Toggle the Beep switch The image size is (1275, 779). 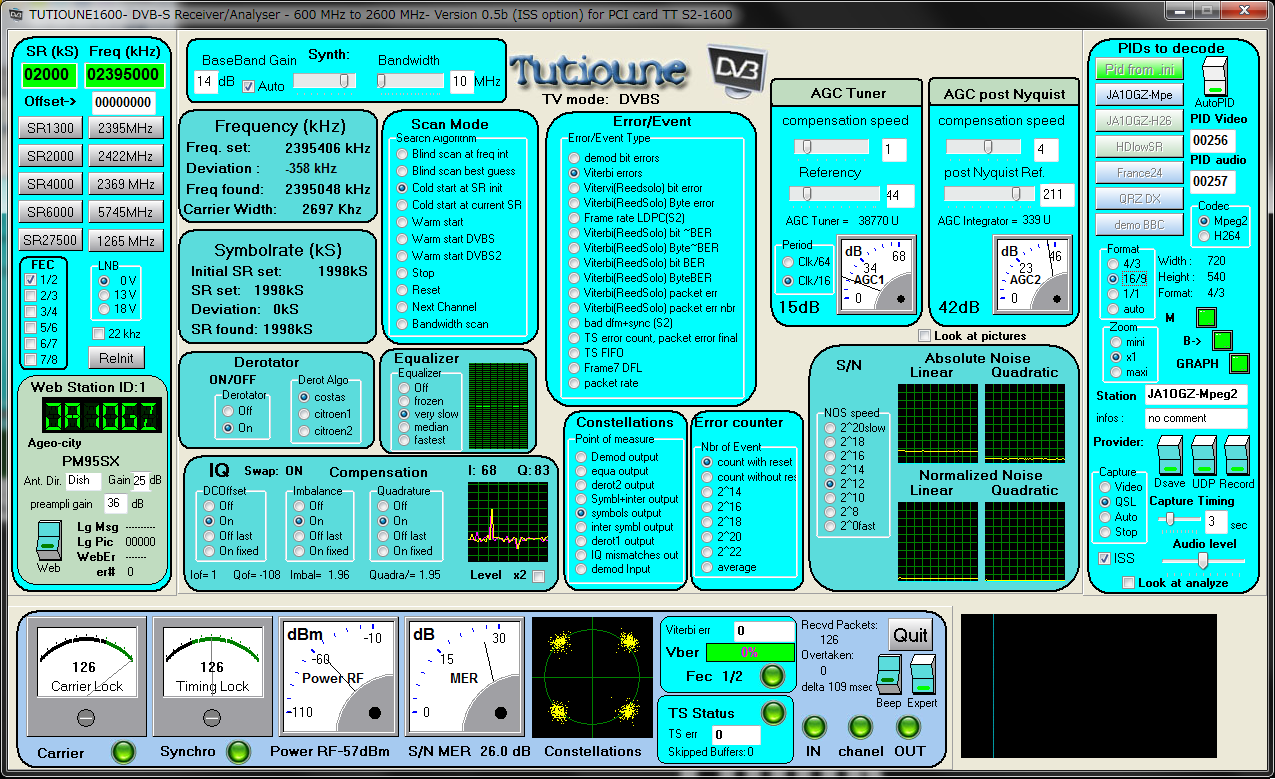click(888, 675)
